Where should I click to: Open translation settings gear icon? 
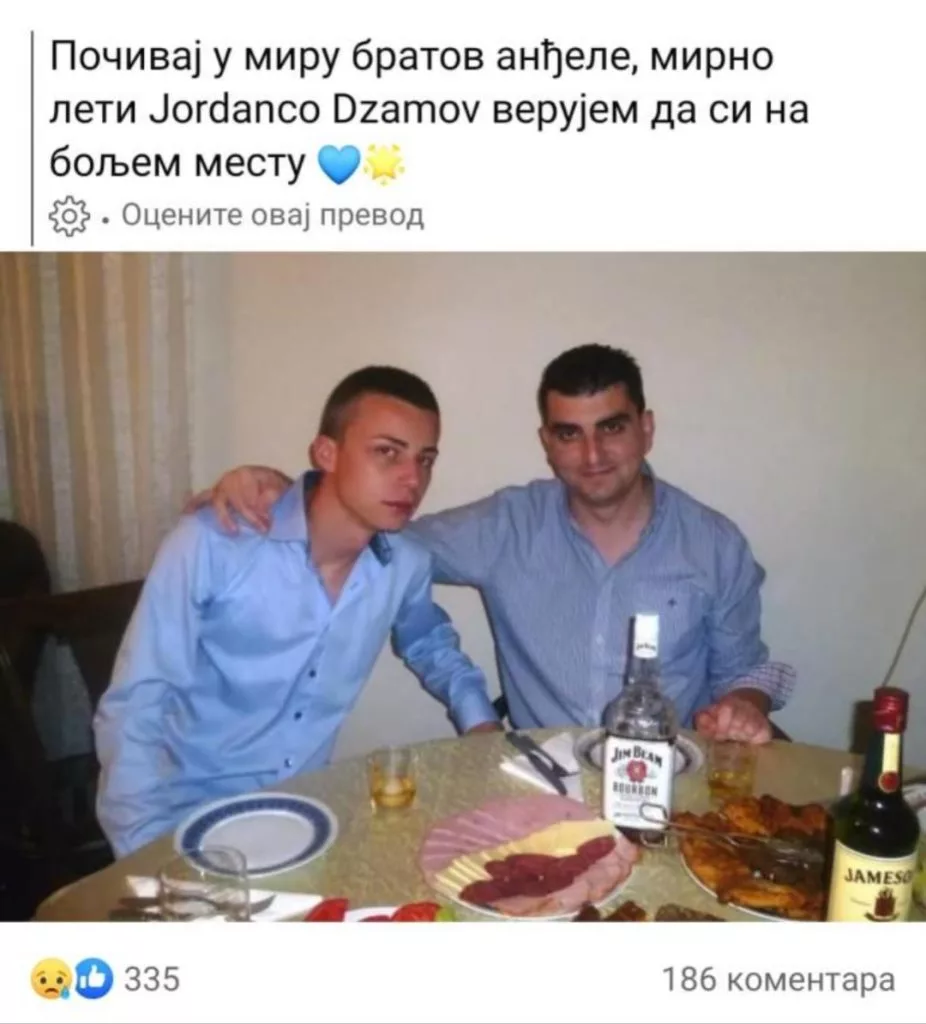click(x=69, y=215)
